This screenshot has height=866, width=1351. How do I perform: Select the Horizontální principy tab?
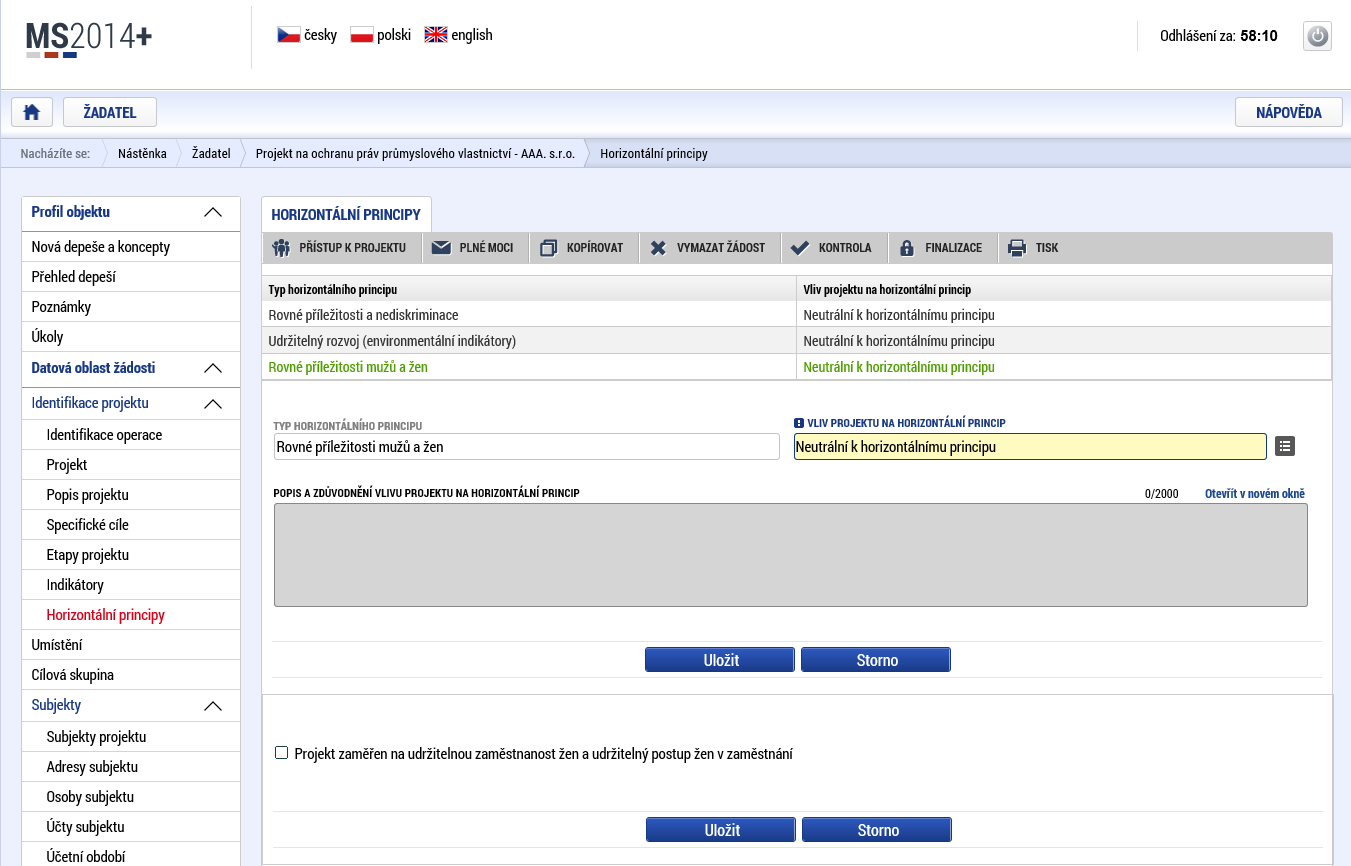pos(346,215)
